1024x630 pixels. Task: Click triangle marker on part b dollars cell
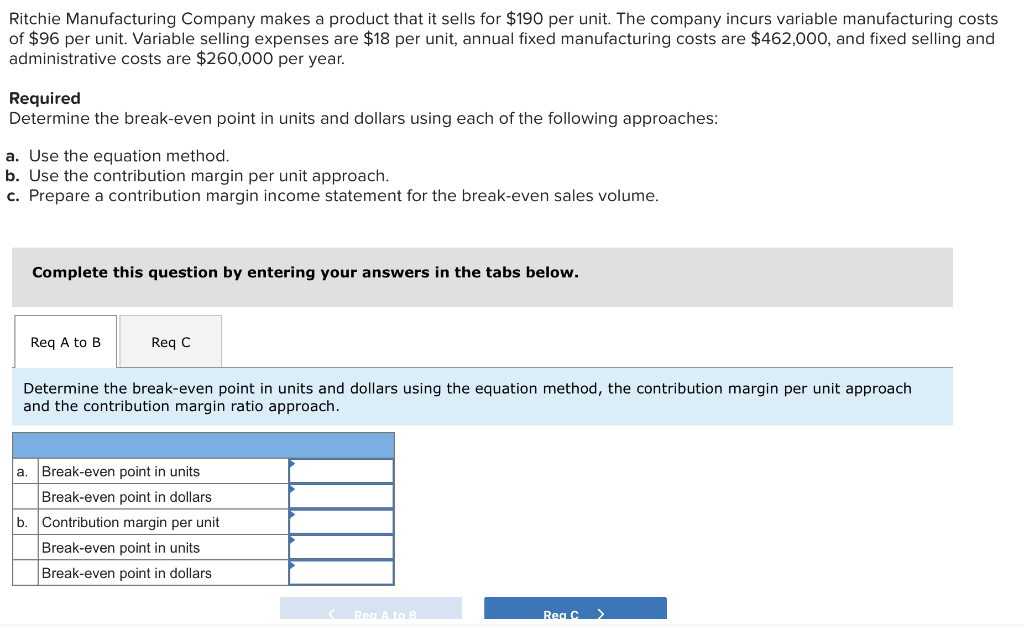coord(293,565)
